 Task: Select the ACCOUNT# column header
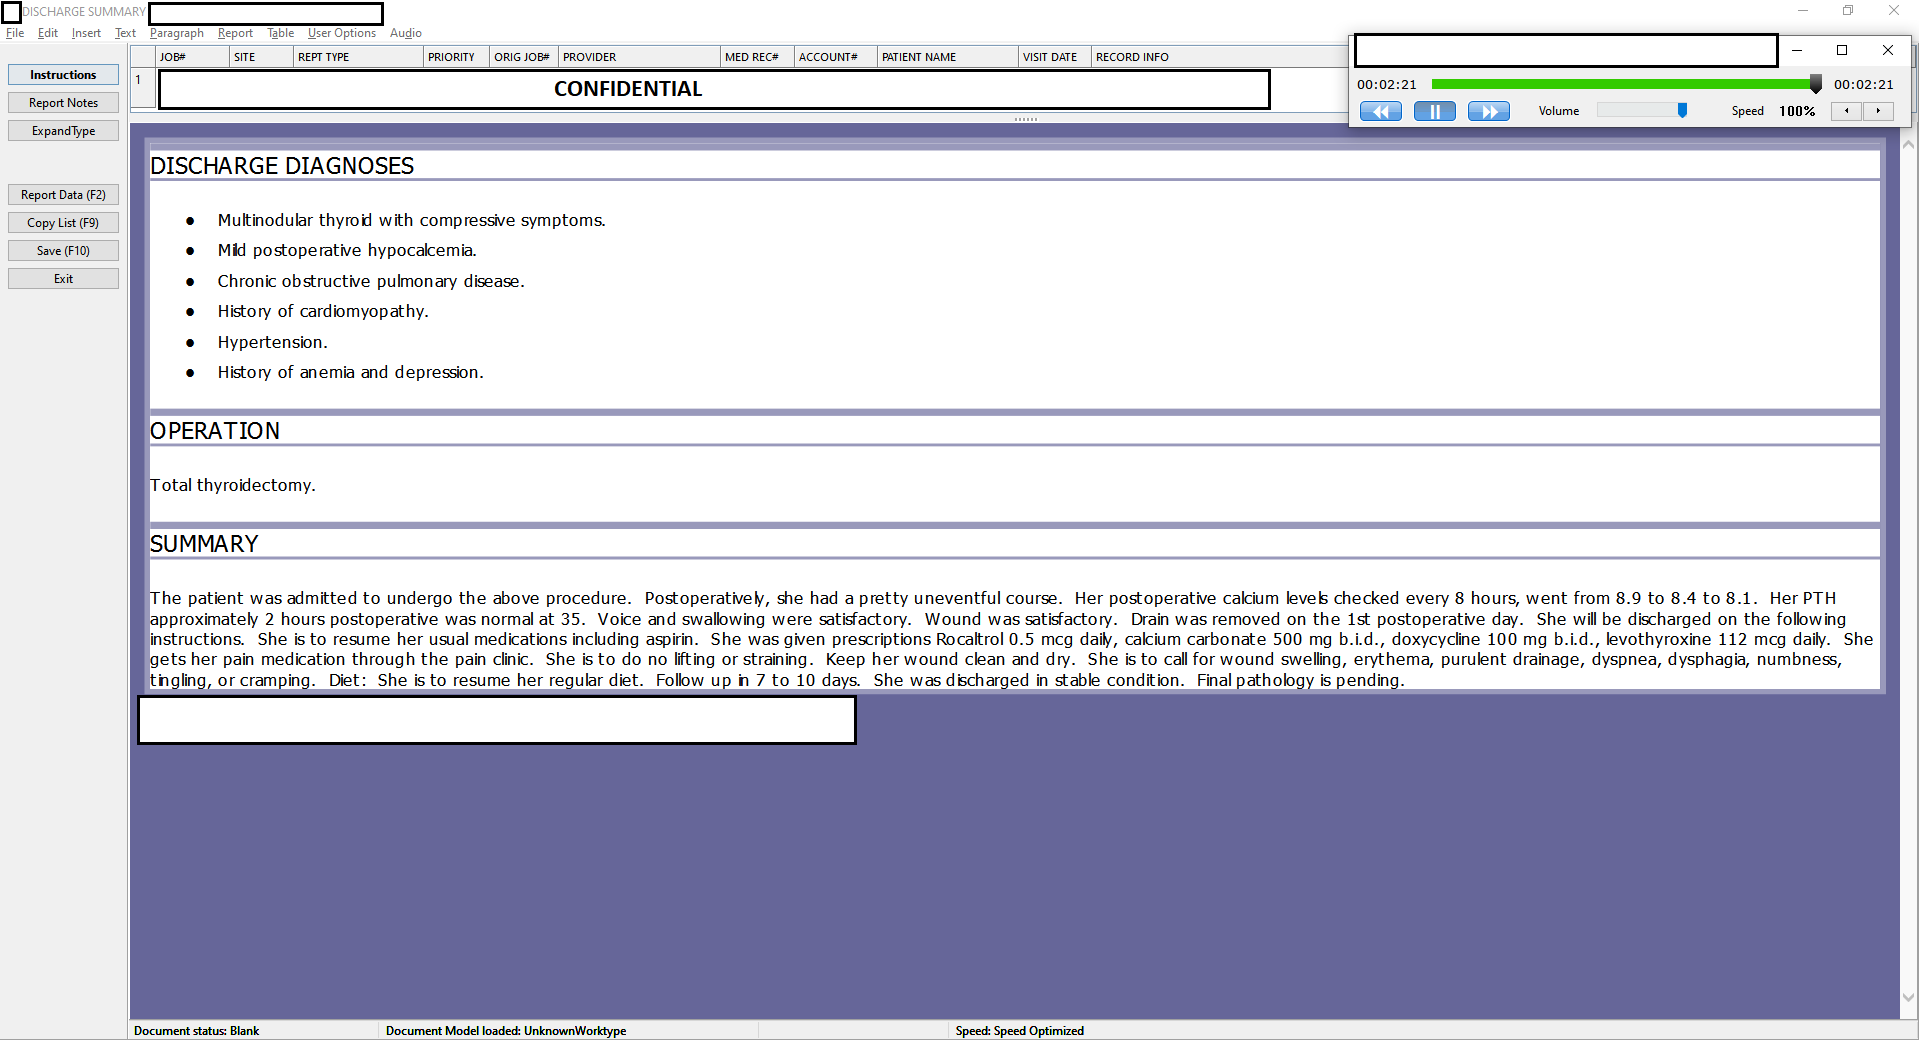pos(836,57)
